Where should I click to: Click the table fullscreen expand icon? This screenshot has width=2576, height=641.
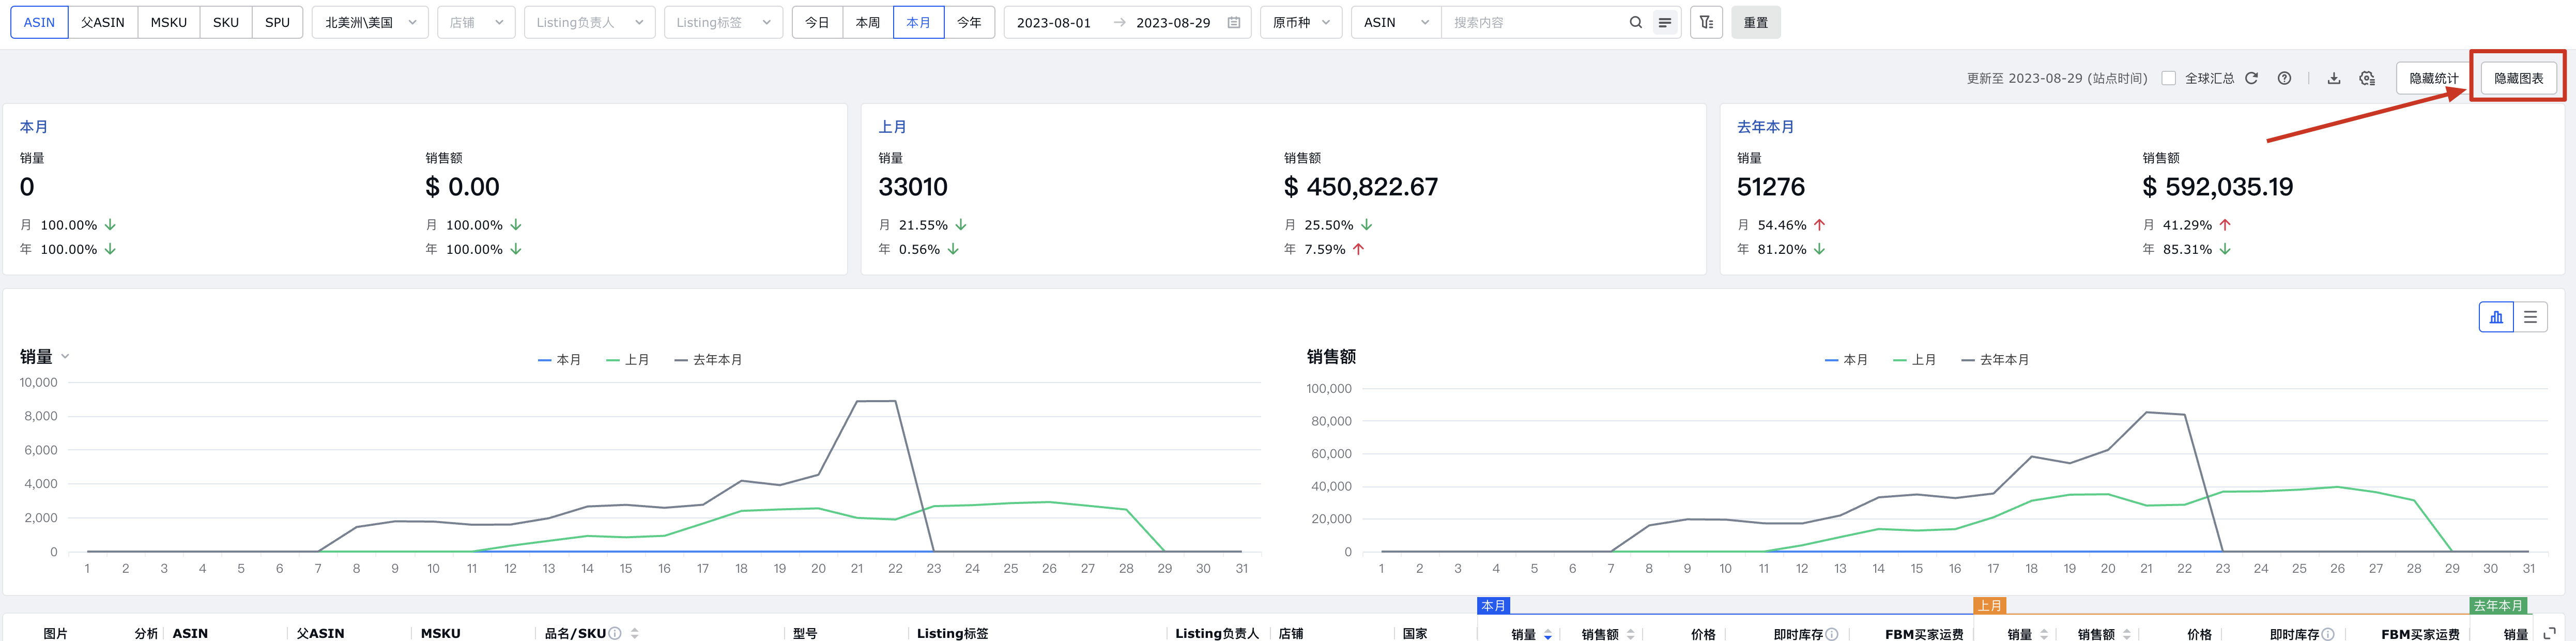click(2550, 633)
